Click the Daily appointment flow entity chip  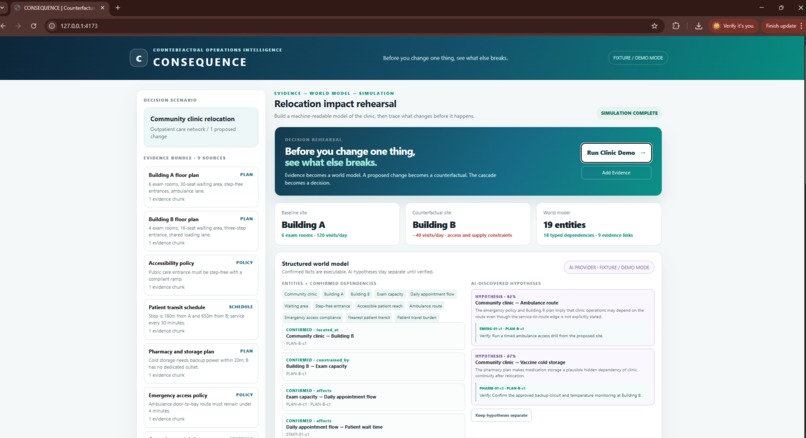[432, 294]
